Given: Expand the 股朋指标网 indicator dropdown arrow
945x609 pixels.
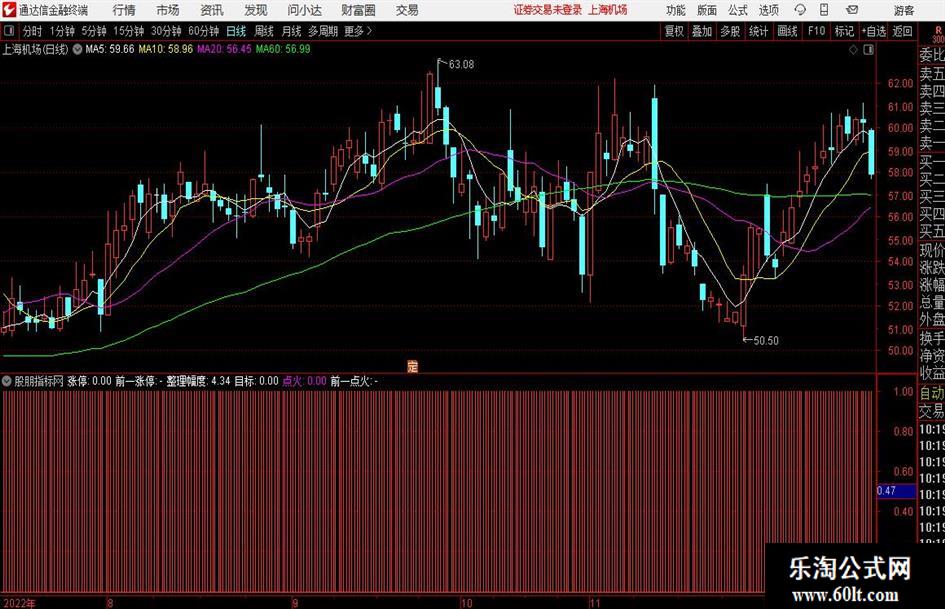Looking at the screenshot, I should [x=7, y=381].
